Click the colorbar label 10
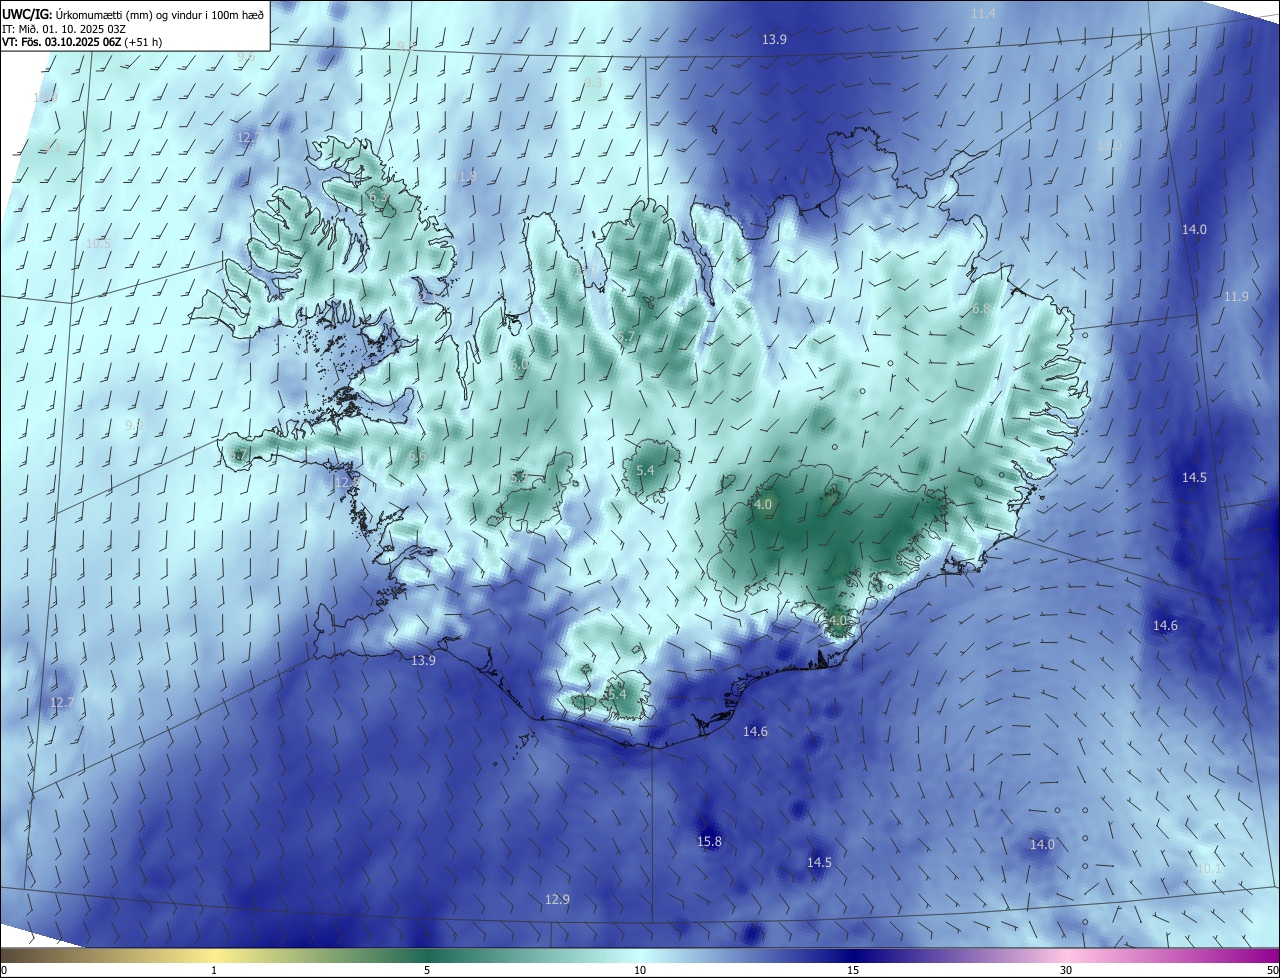 pos(640,970)
